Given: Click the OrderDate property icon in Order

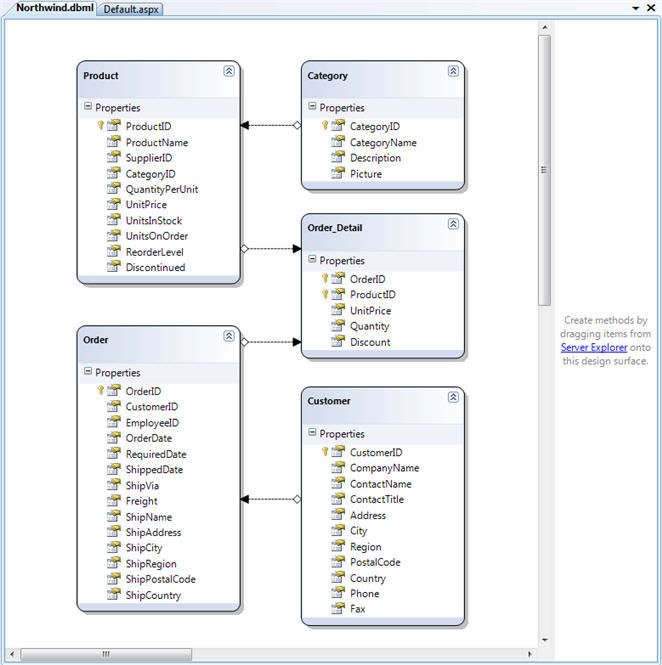Looking at the screenshot, I should pyautogui.click(x=114, y=437).
